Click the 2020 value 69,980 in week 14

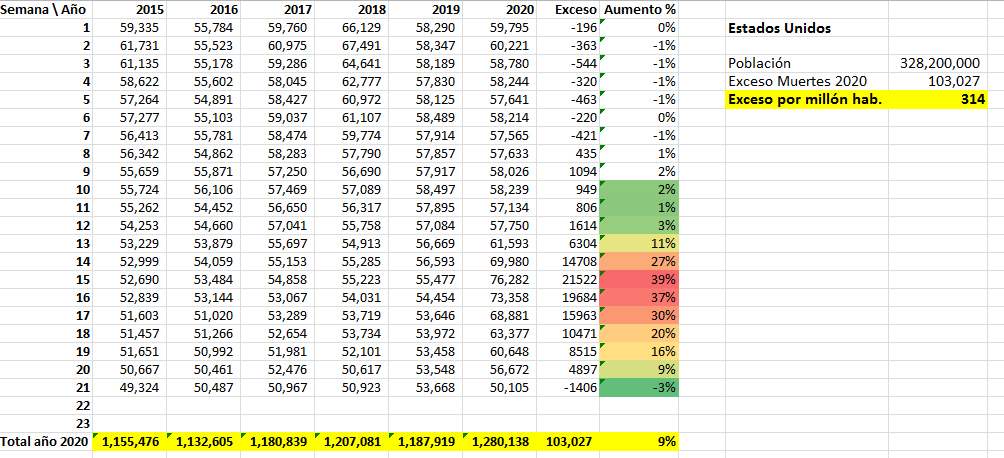(499, 261)
